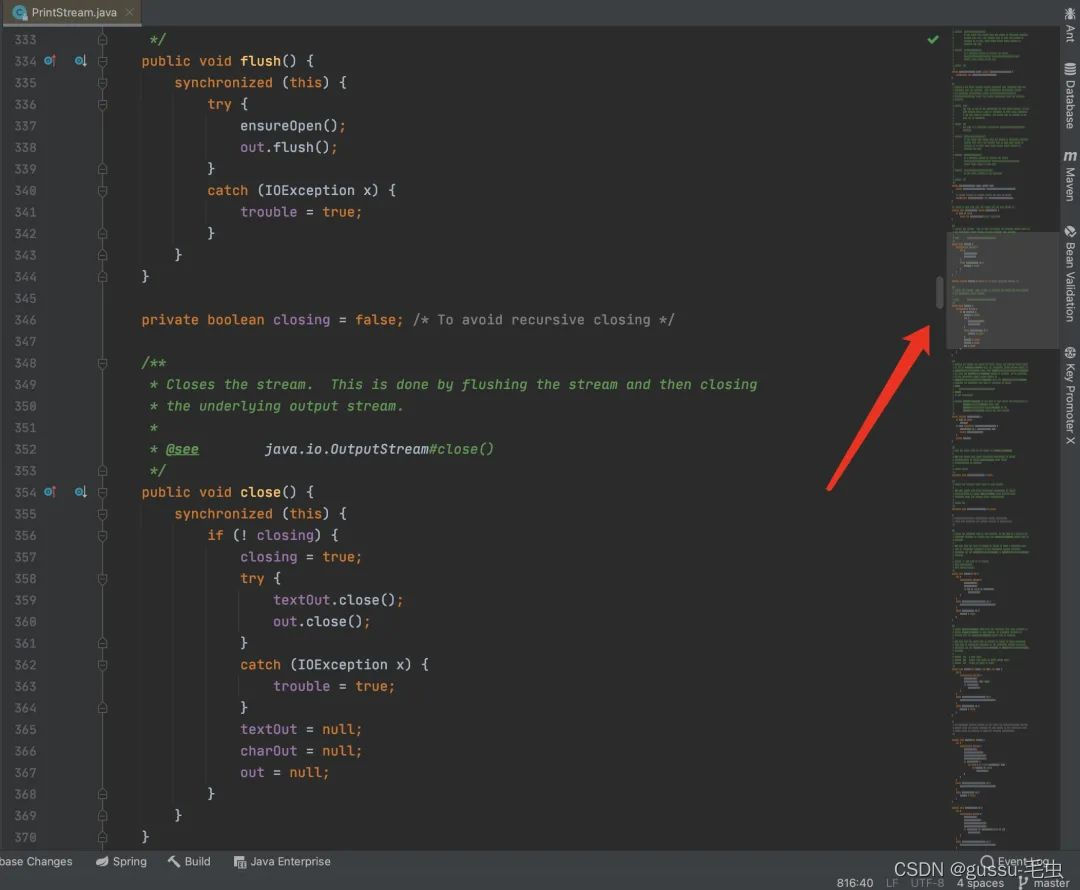Collapse the catch block at line 362
The height and width of the screenshot is (890, 1080).
(x=103, y=665)
